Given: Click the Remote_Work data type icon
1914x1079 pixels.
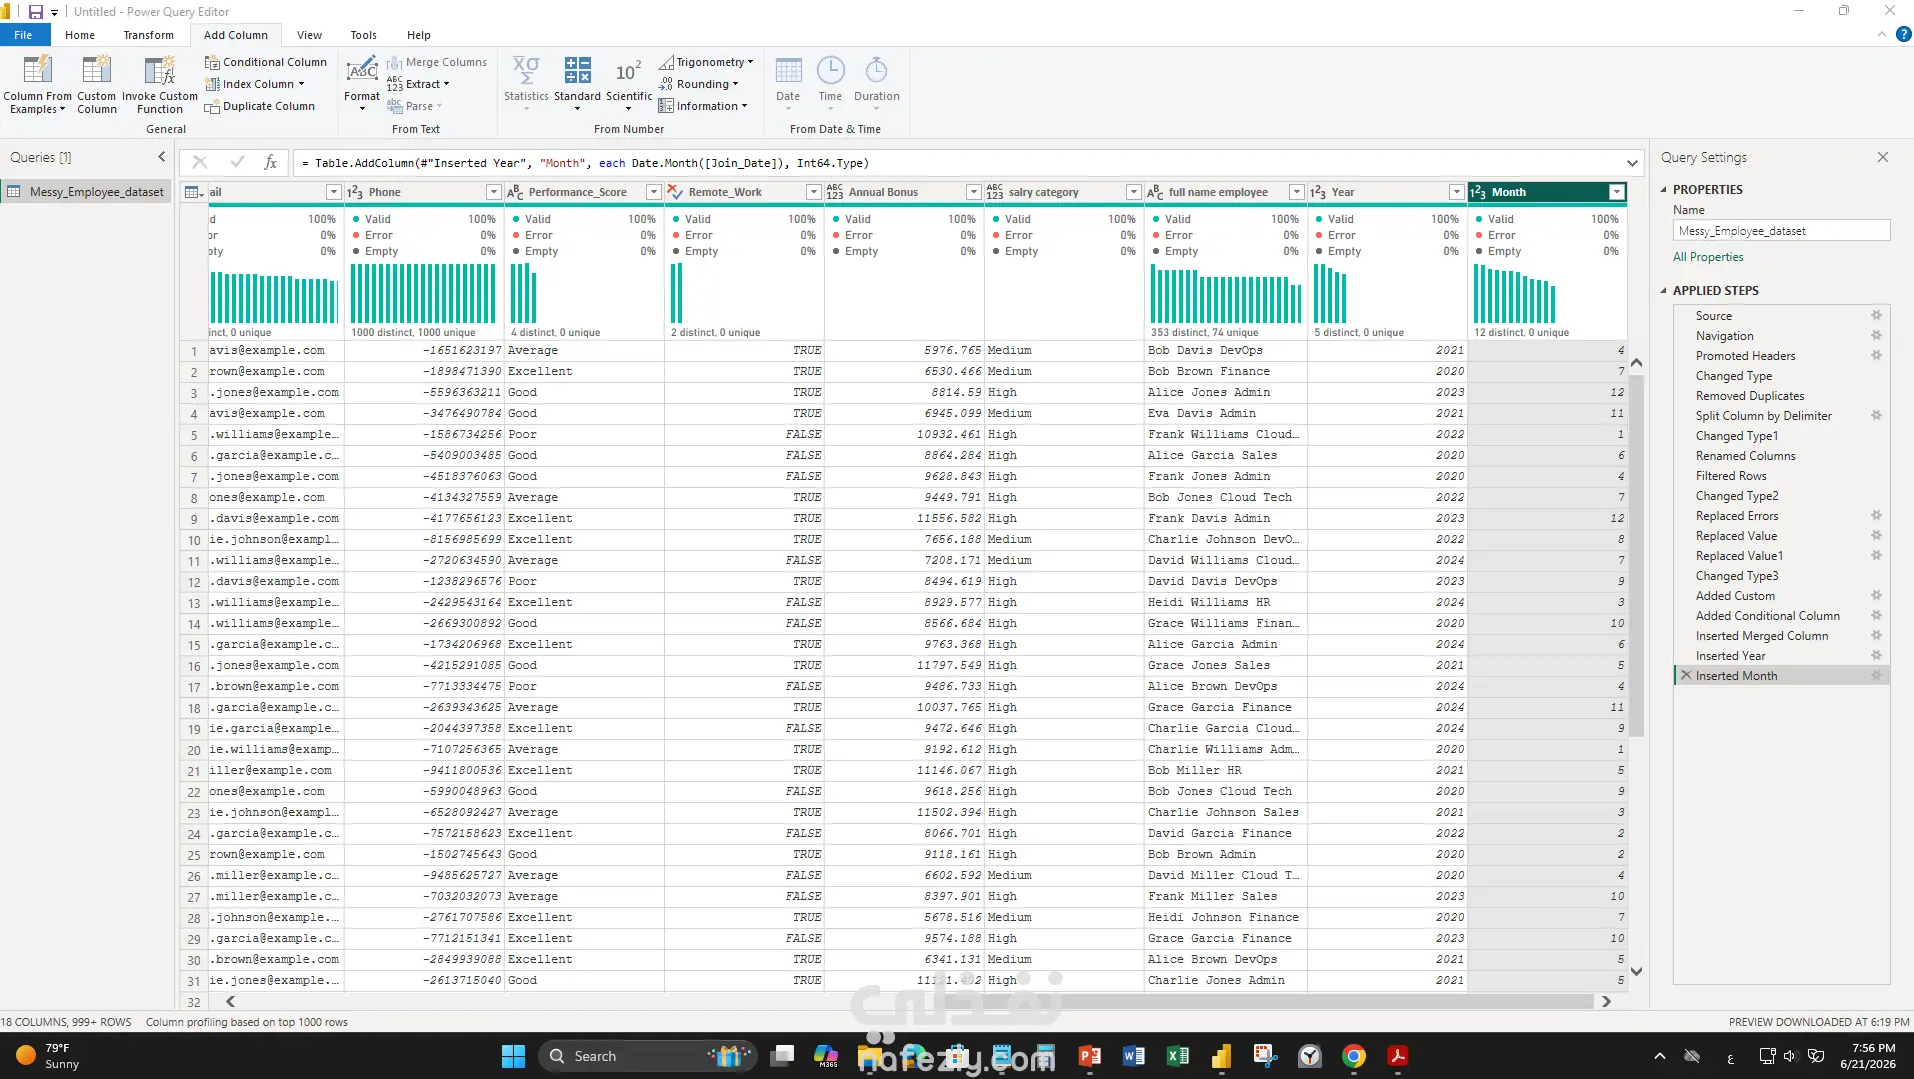Looking at the screenshot, I should click(x=675, y=192).
